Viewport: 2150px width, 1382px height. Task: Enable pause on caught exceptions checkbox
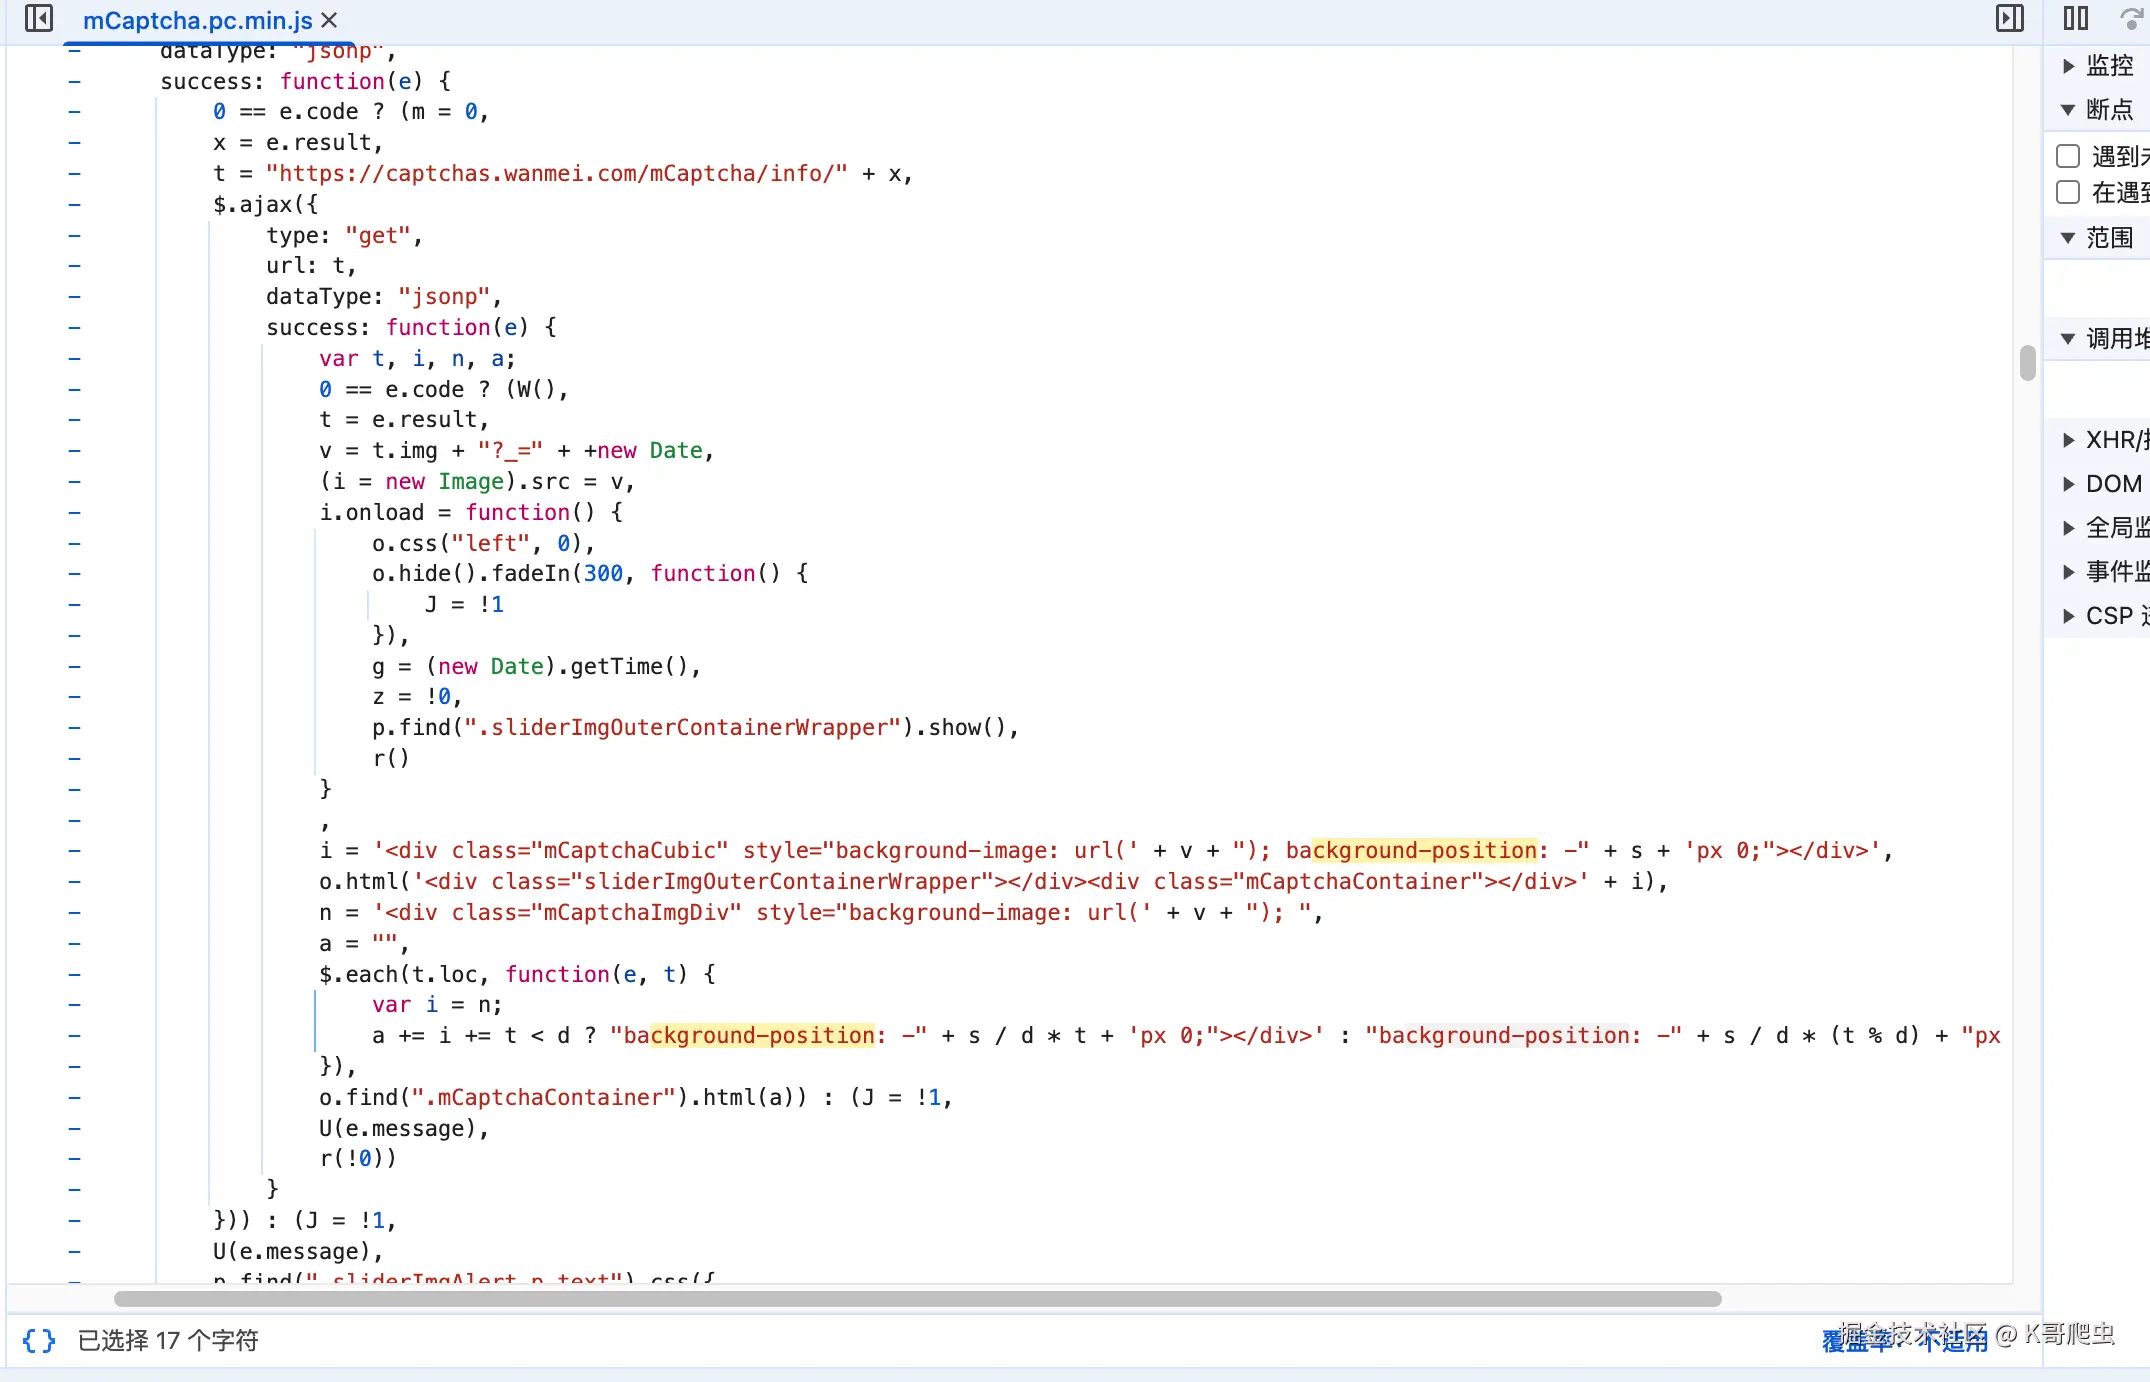[2068, 192]
